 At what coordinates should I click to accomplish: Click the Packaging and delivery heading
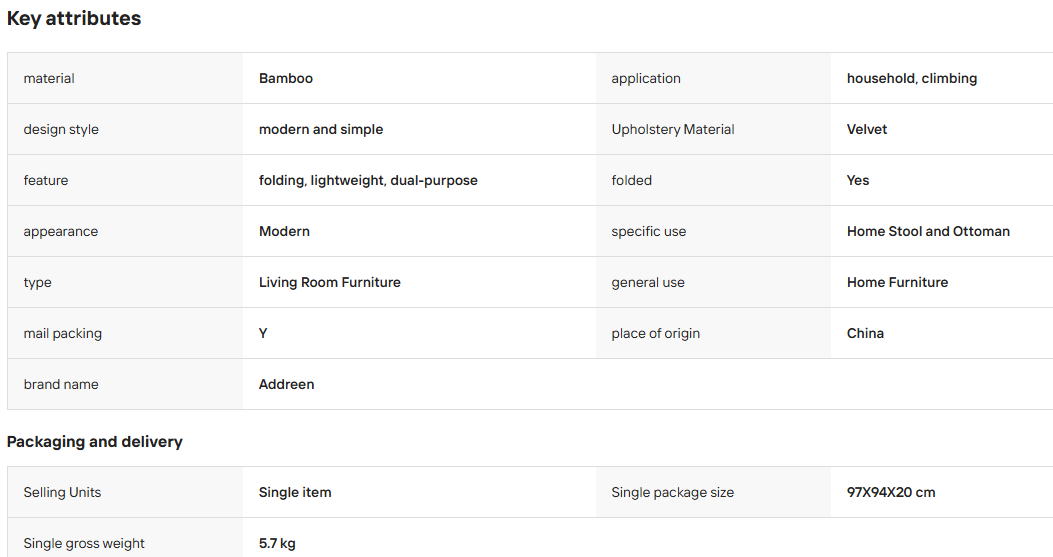point(95,442)
